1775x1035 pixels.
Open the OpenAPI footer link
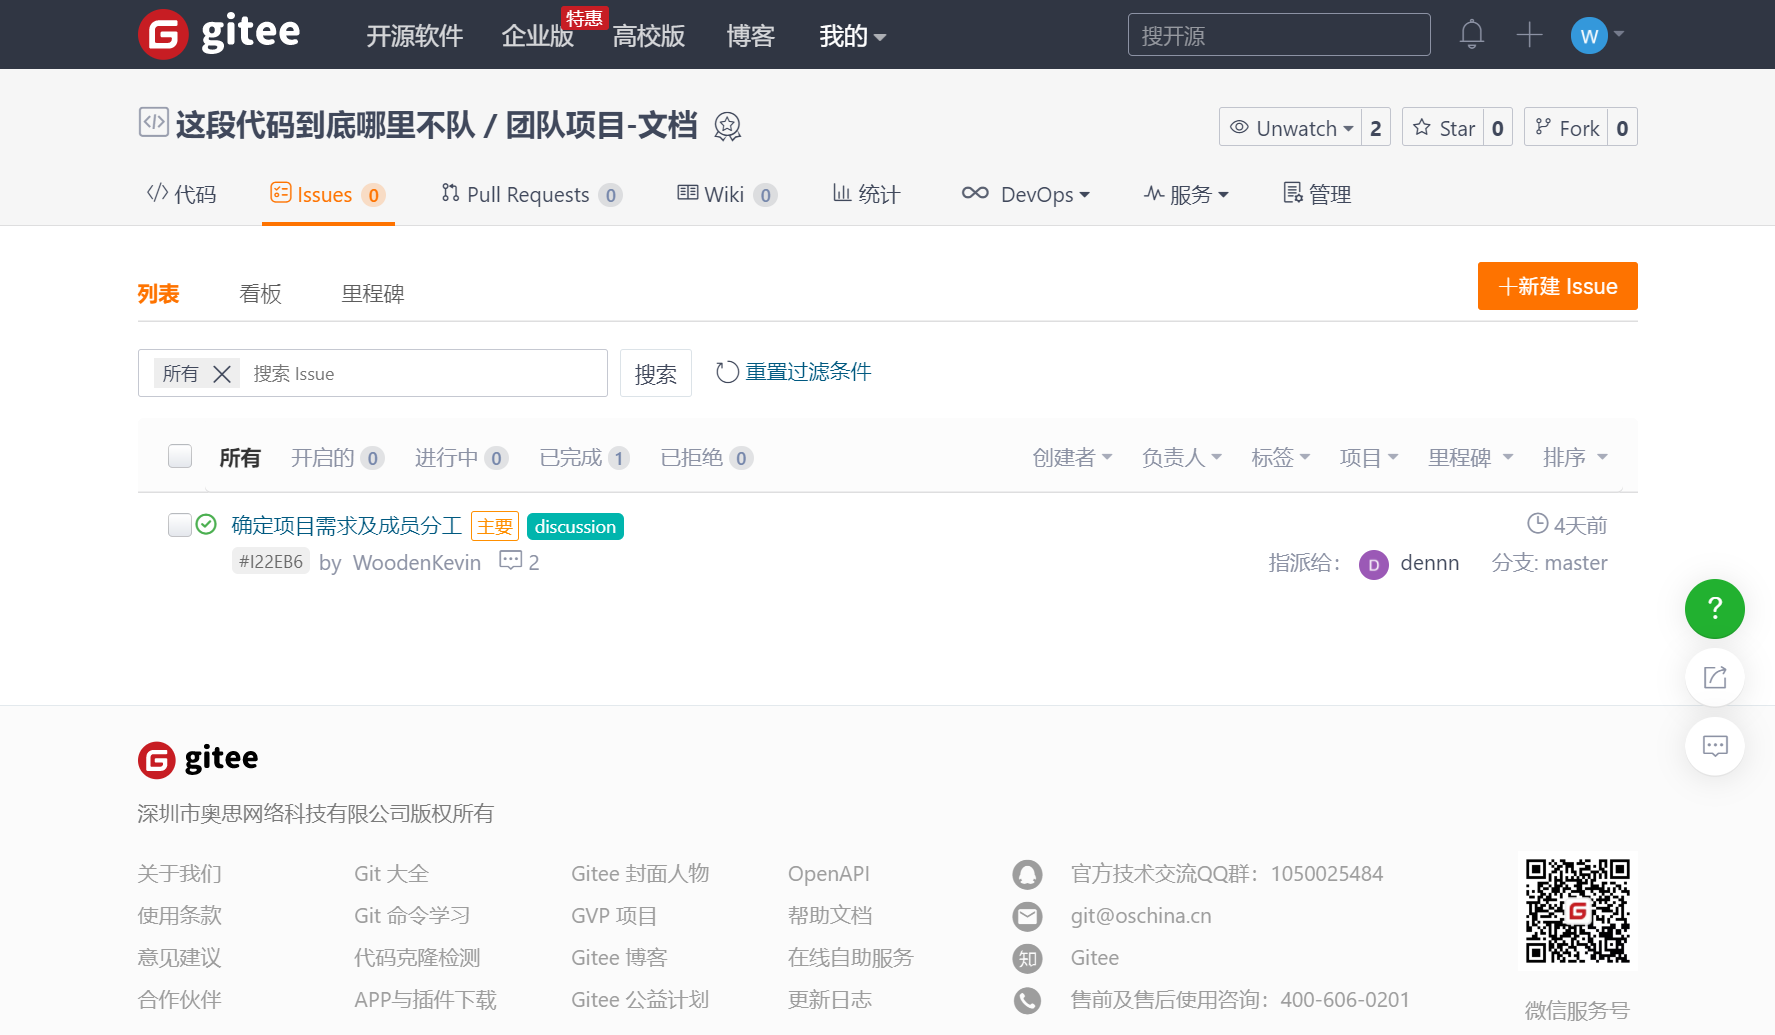pyautogui.click(x=829, y=874)
